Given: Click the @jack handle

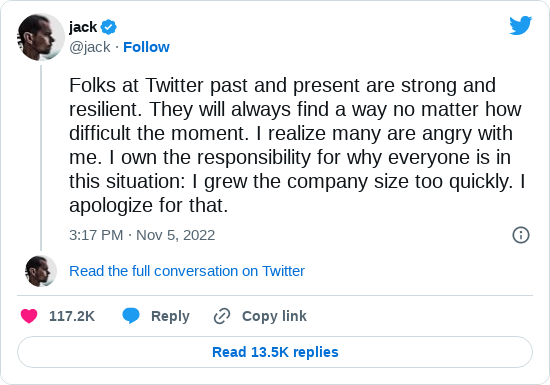Looking at the screenshot, I should [90, 47].
